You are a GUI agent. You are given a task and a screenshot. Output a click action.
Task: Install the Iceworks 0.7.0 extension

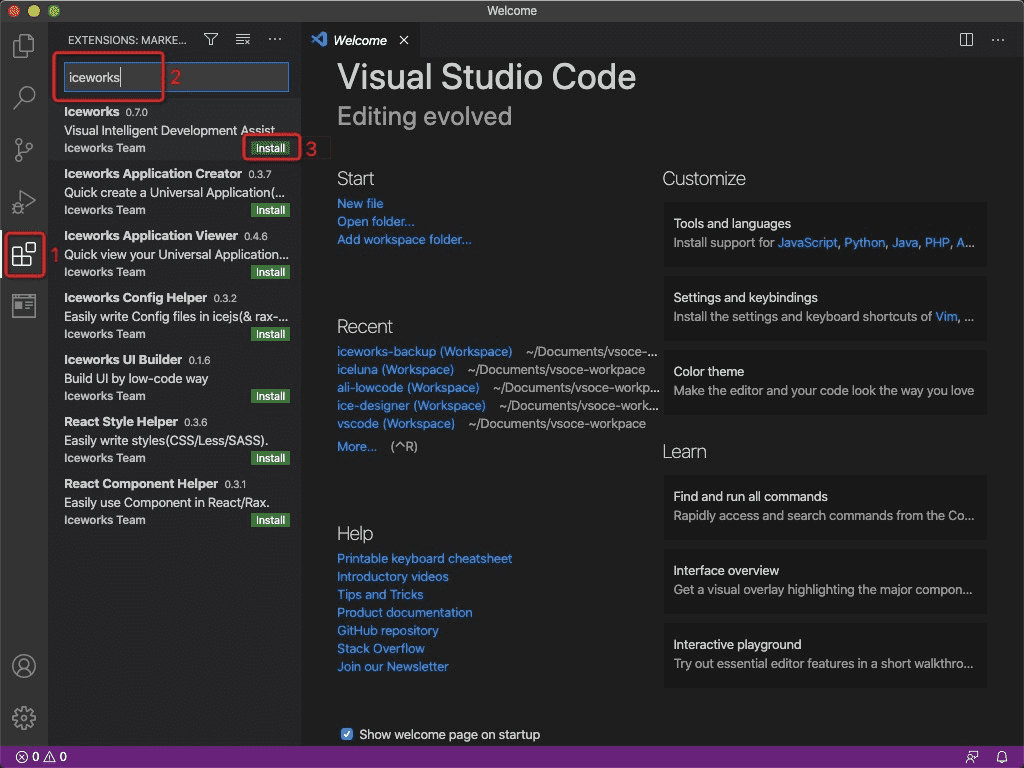point(270,148)
